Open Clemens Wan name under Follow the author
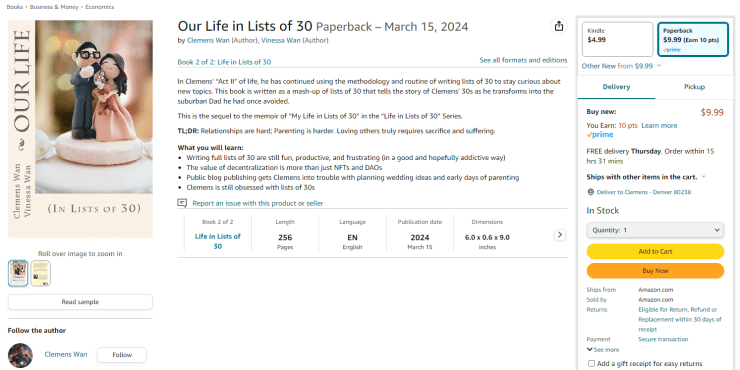 click(66, 354)
